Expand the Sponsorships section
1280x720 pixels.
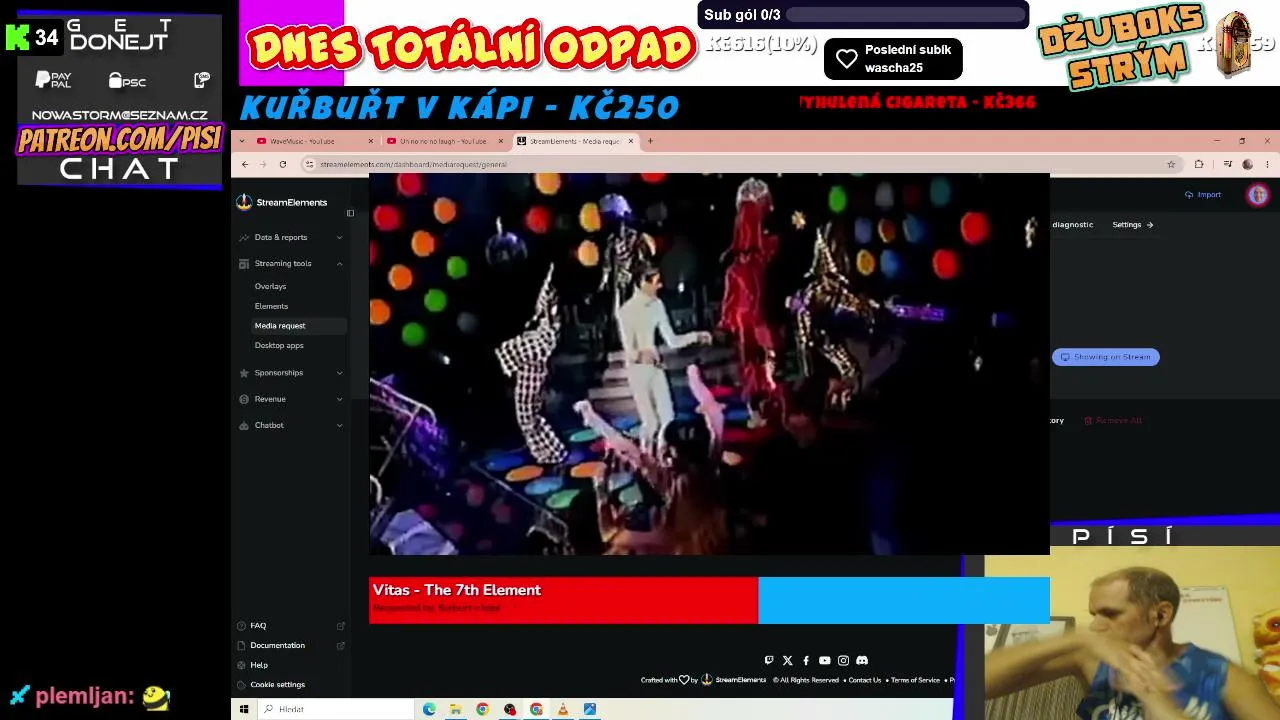tap(339, 373)
